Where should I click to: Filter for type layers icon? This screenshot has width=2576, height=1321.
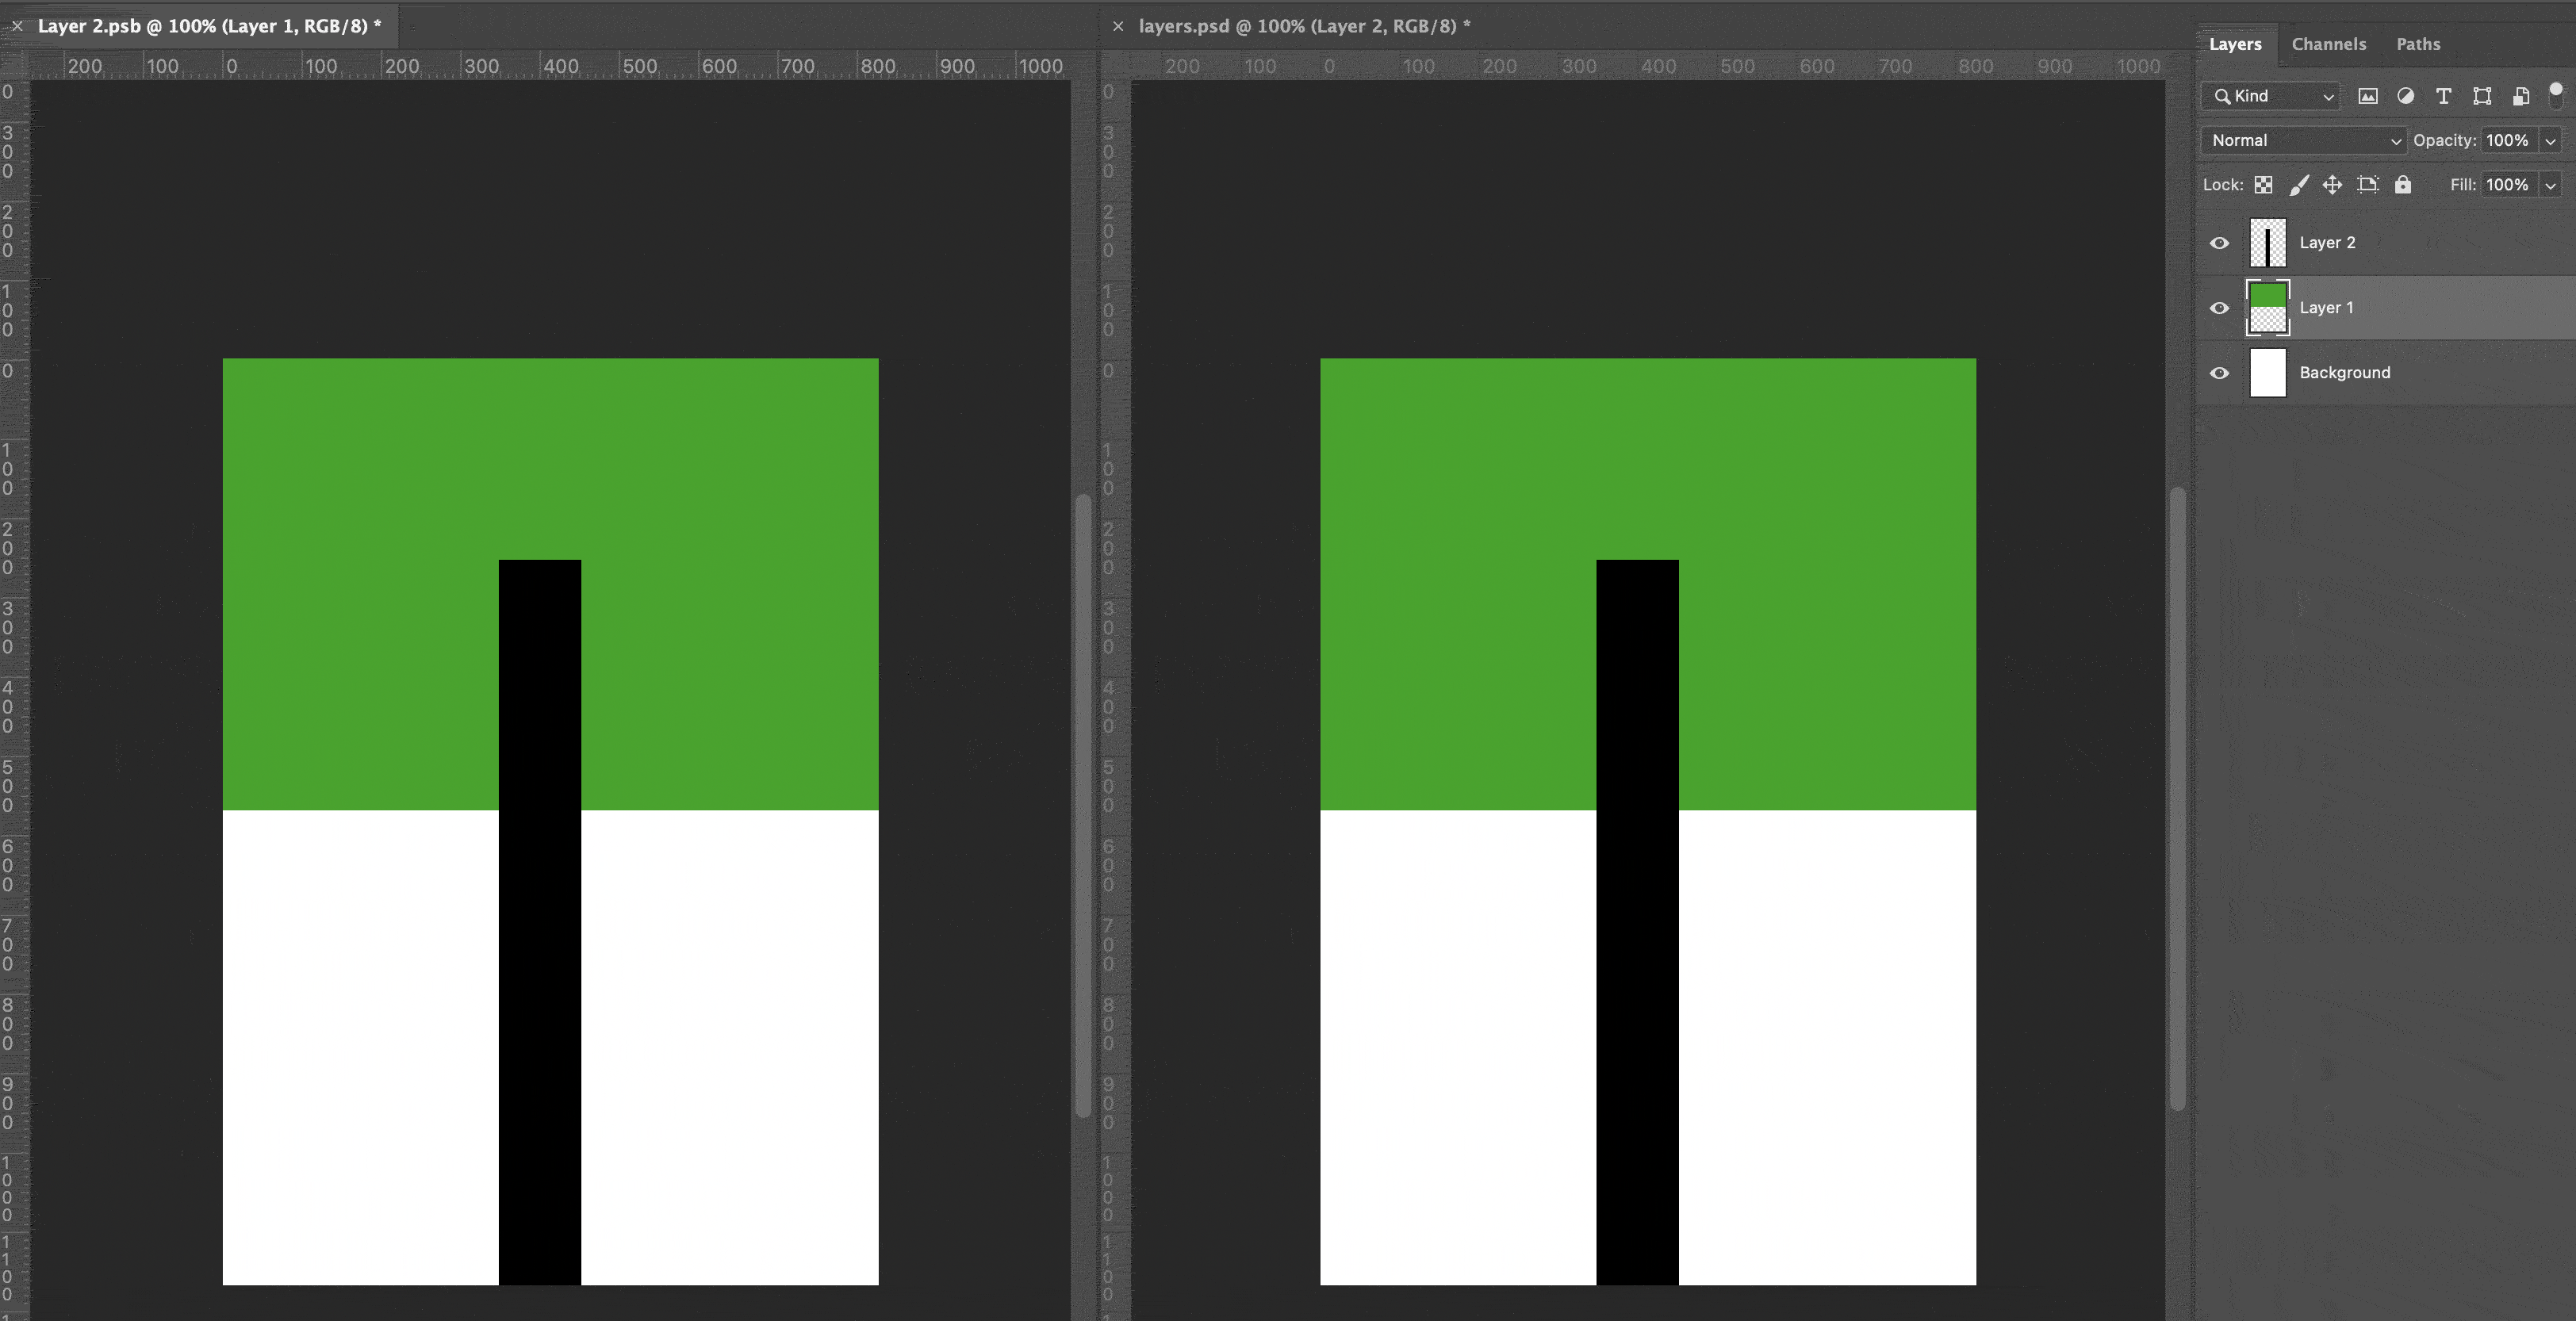pos(2443,96)
